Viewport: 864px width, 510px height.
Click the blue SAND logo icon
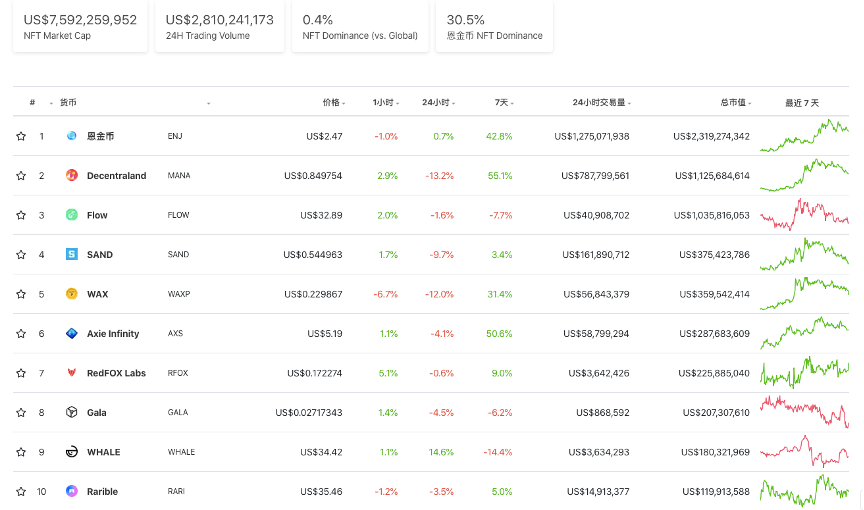pyautogui.click(x=72, y=254)
